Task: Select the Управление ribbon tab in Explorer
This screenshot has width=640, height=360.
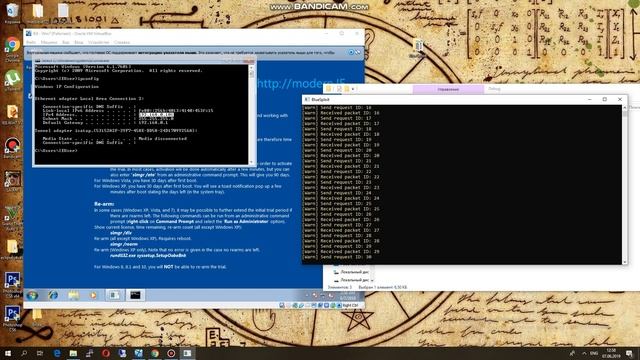Action: click(x=448, y=89)
